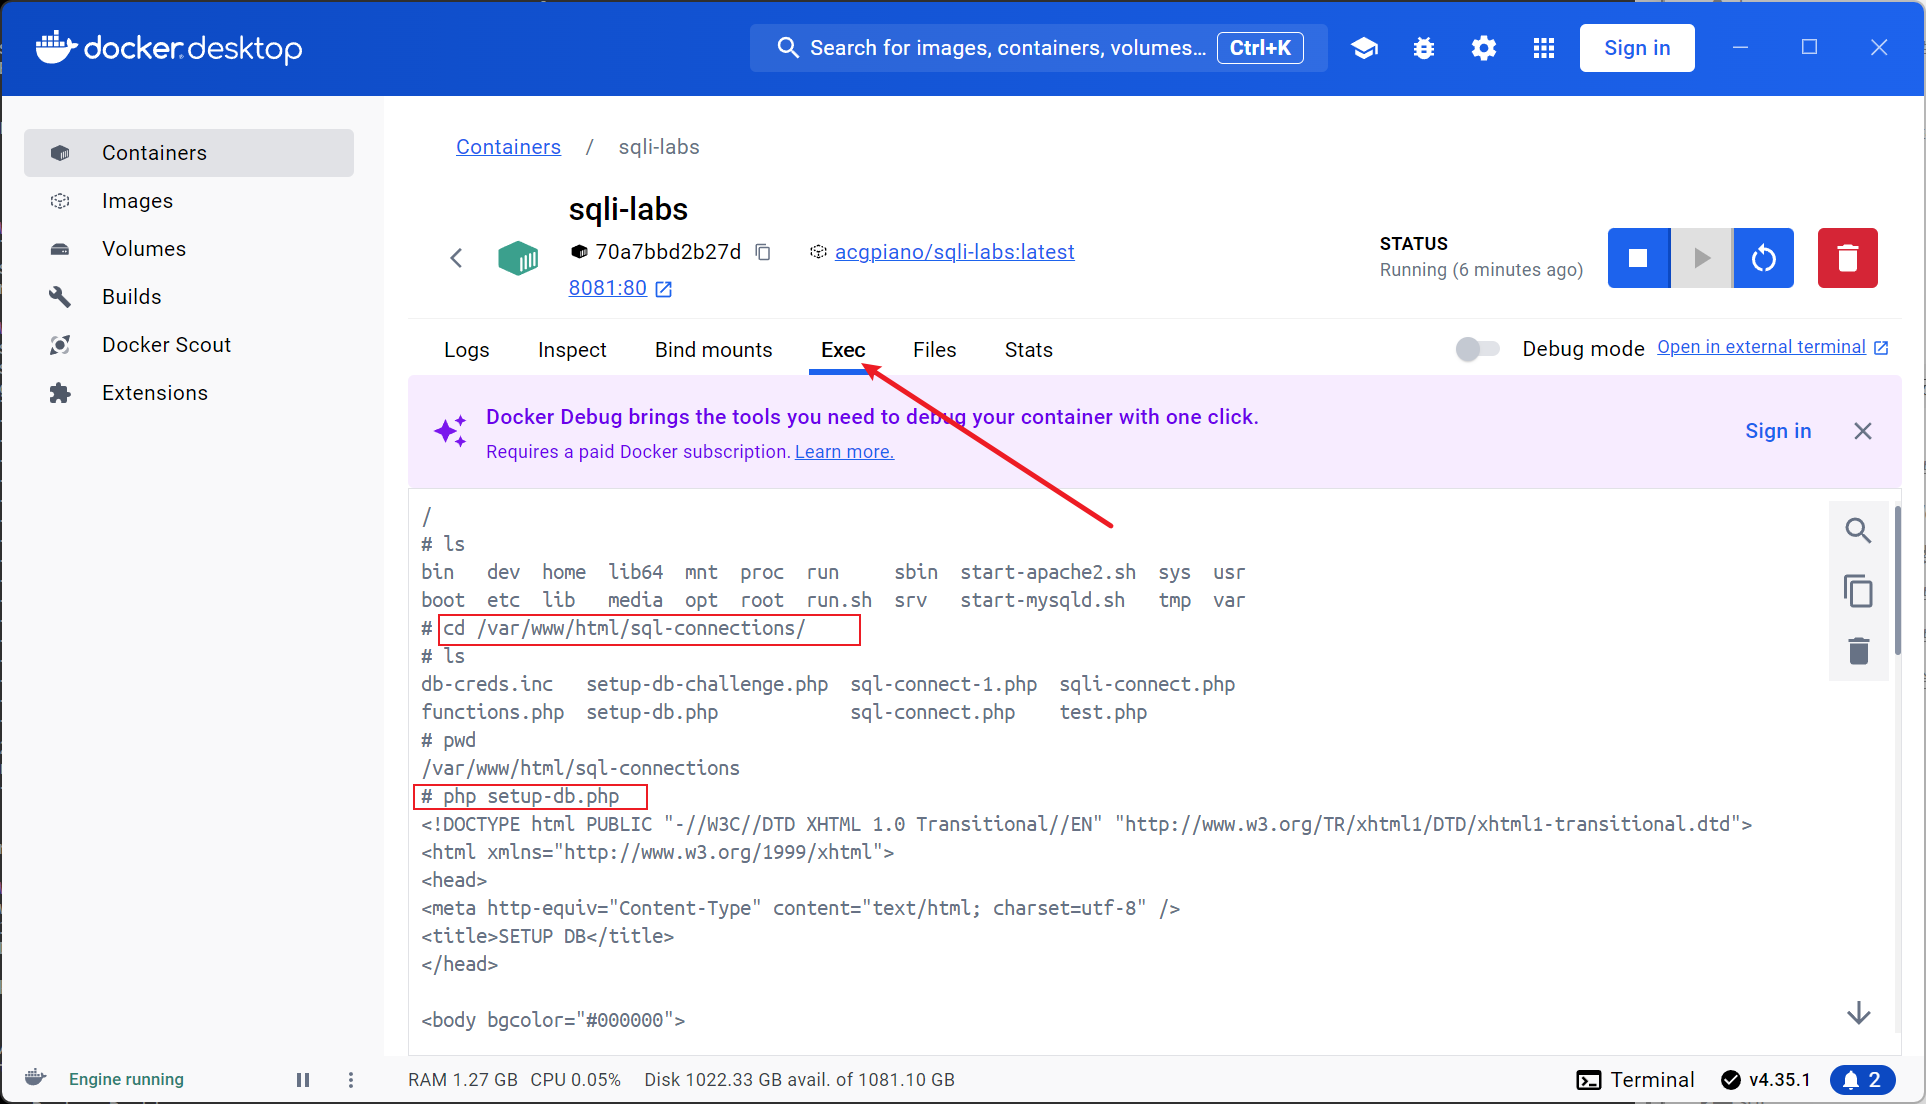This screenshot has height=1104, width=1926.
Task: Open Containers in the sidebar
Action: [x=189, y=153]
